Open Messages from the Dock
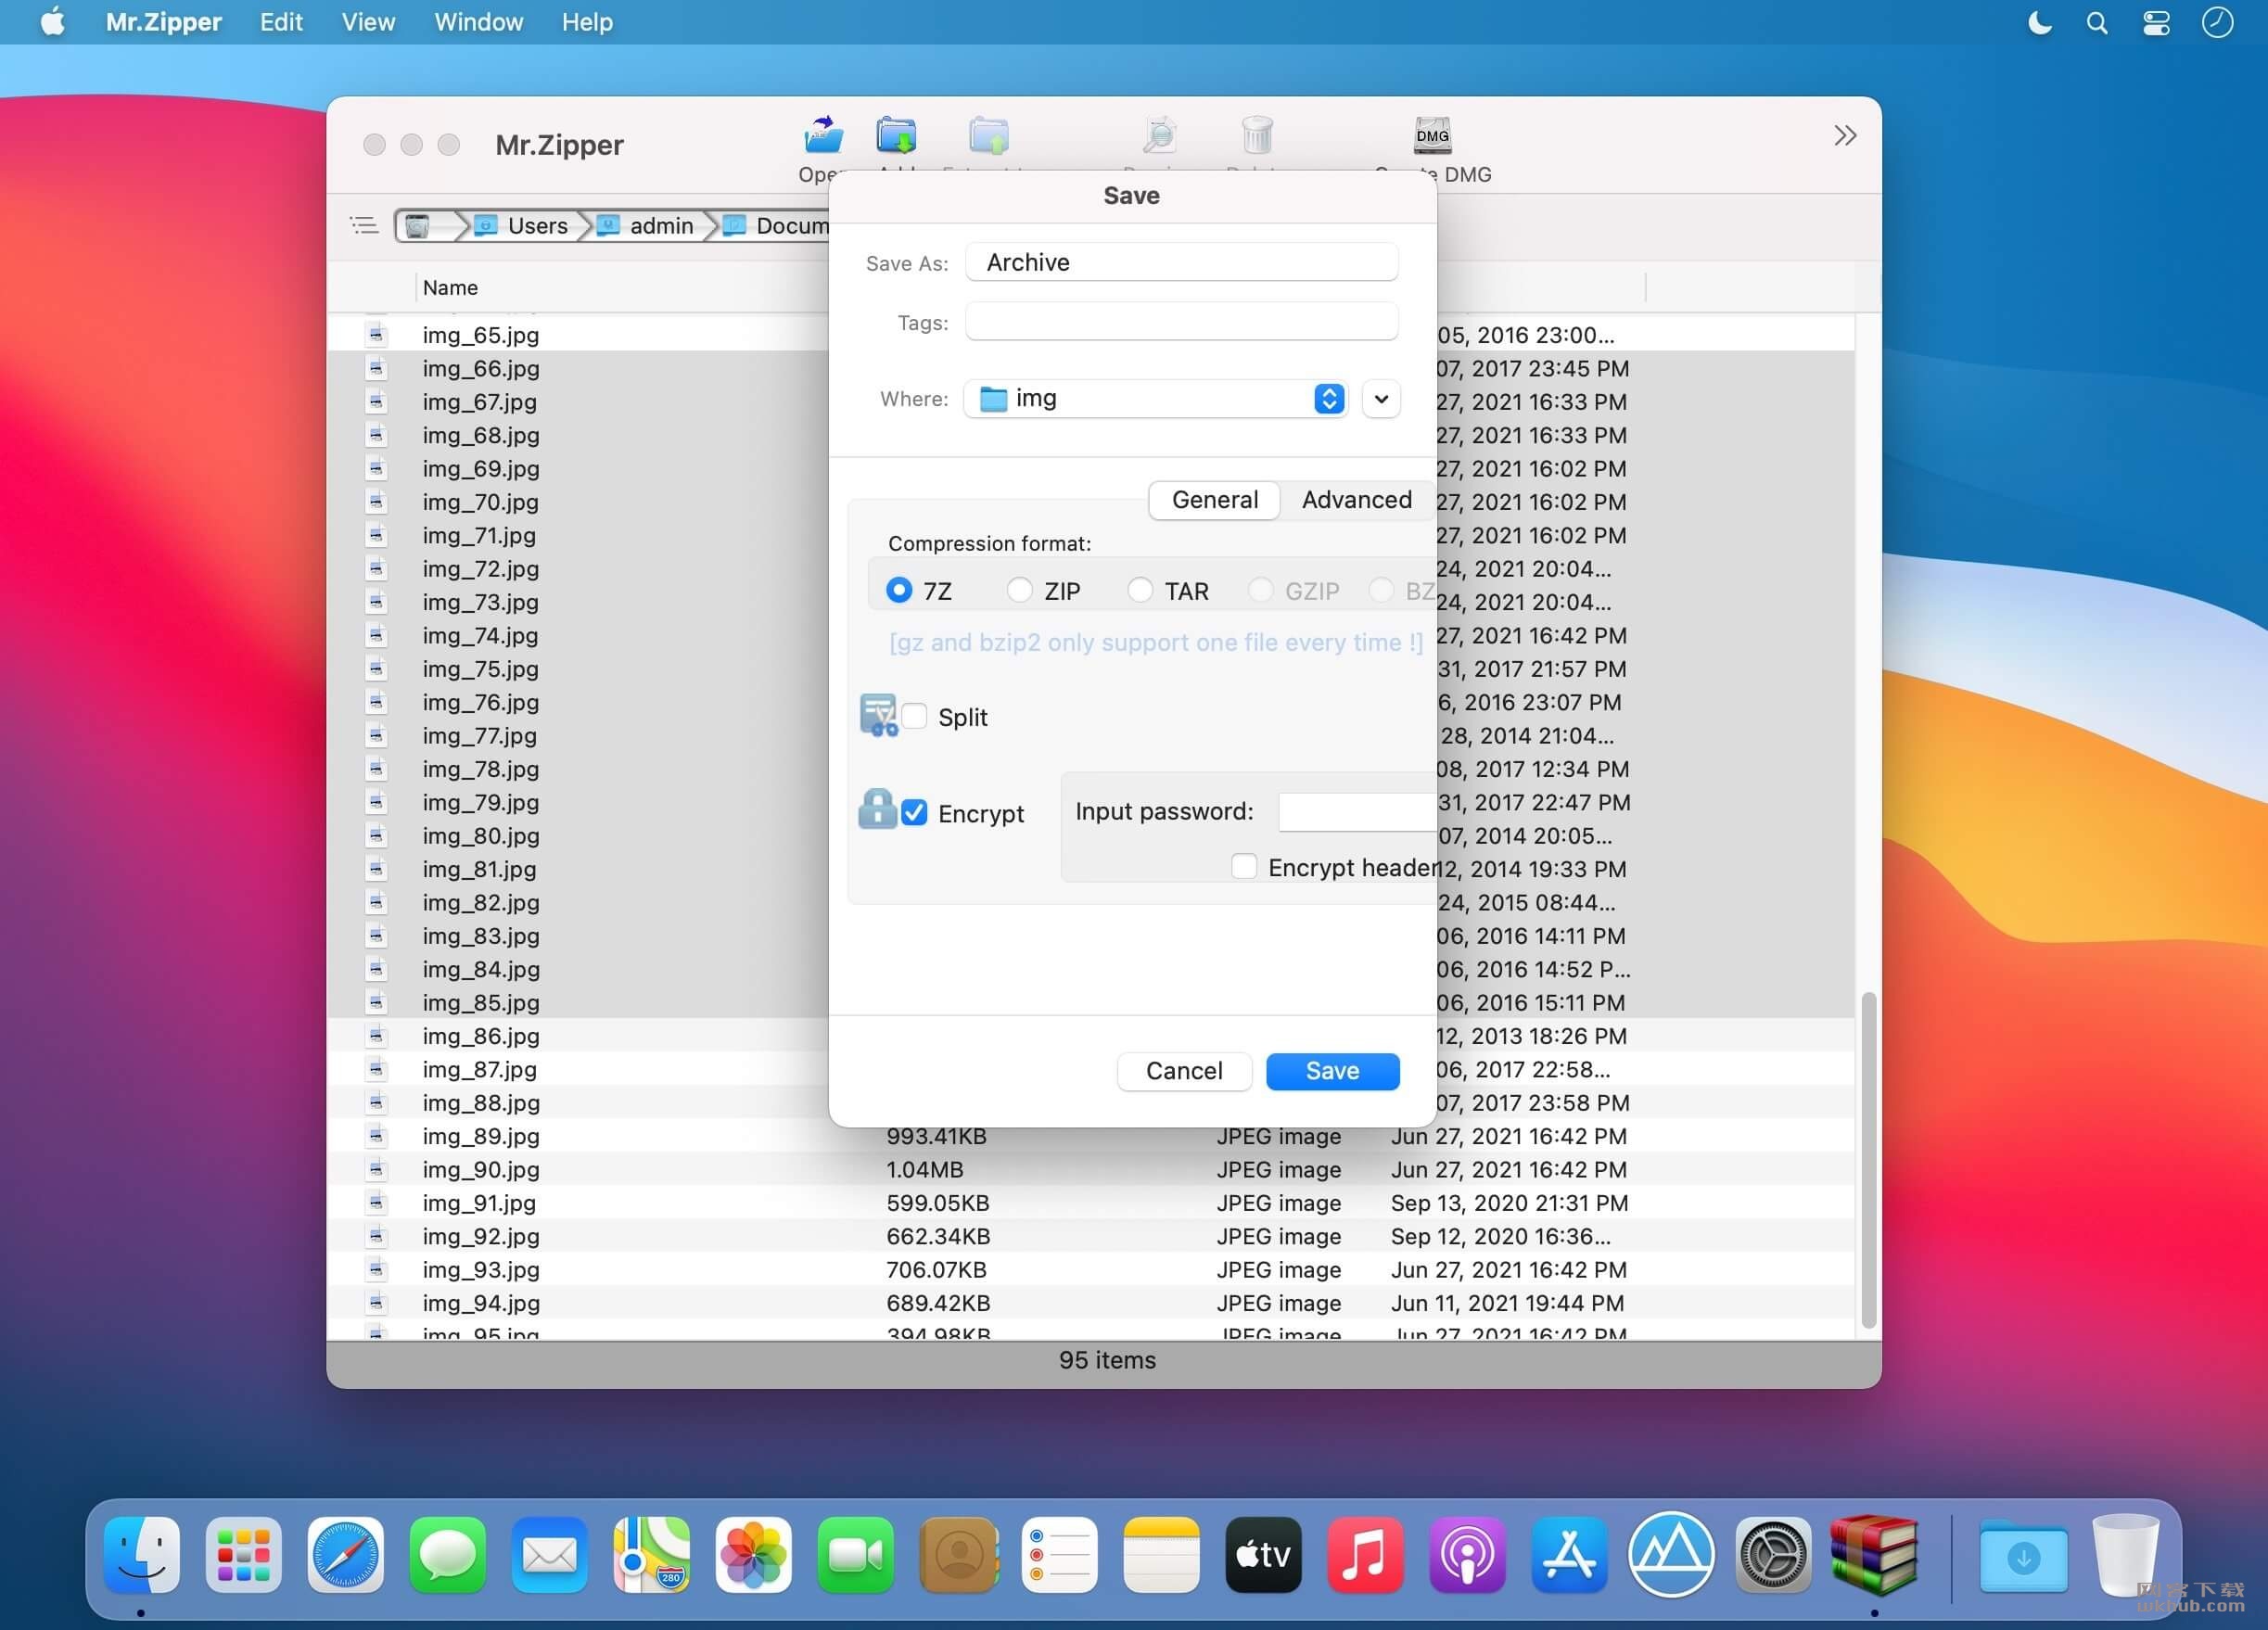 (x=448, y=1555)
